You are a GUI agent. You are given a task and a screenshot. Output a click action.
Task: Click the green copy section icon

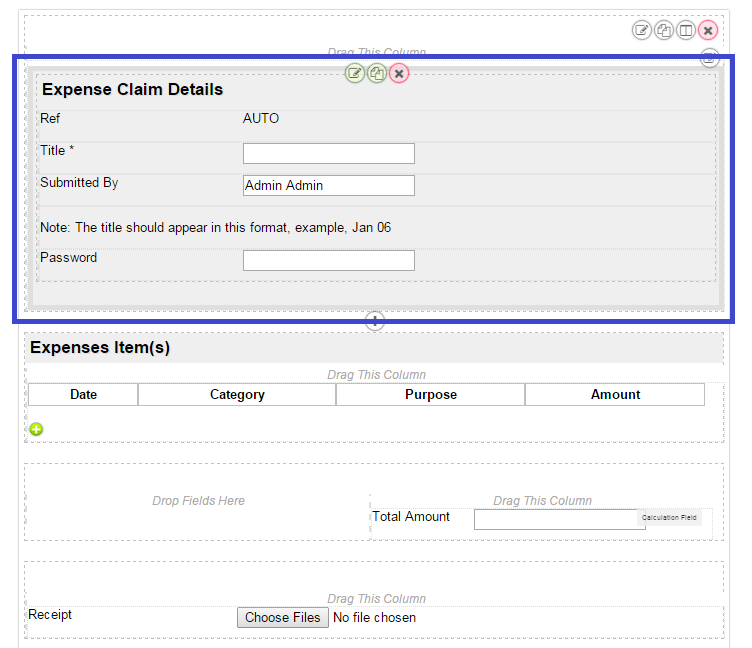(377, 73)
